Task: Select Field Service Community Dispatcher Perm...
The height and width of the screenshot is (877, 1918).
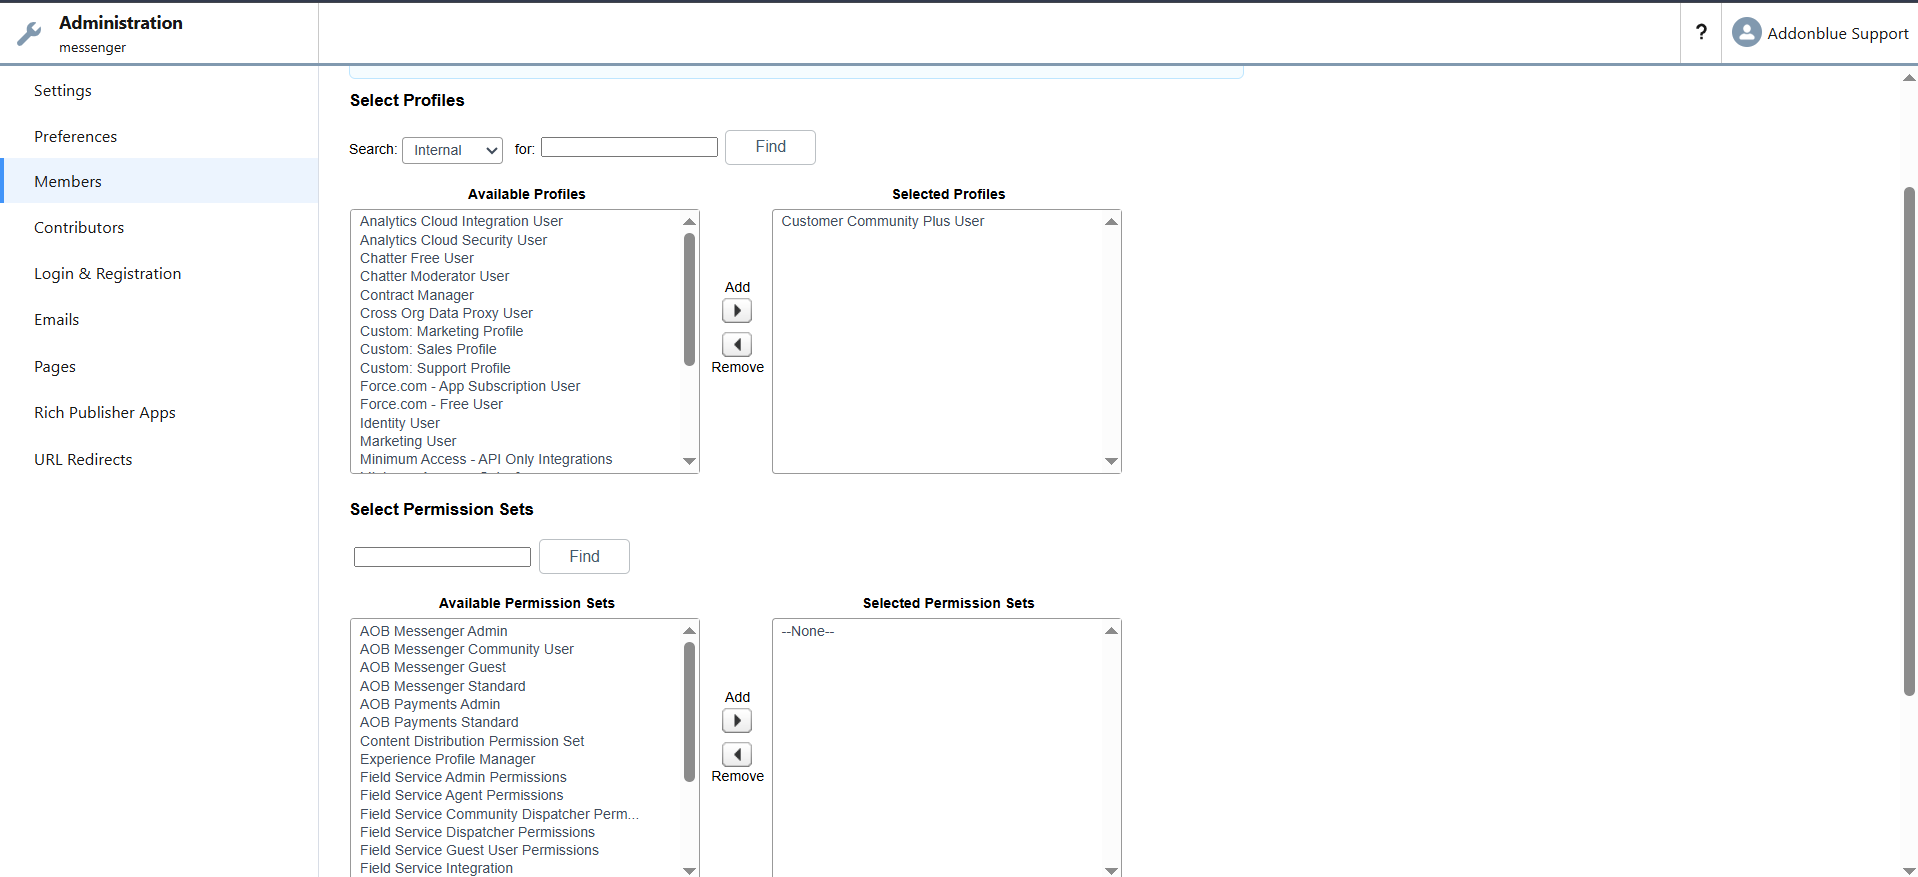Action: pyautogui.click(x=499, y=814)
